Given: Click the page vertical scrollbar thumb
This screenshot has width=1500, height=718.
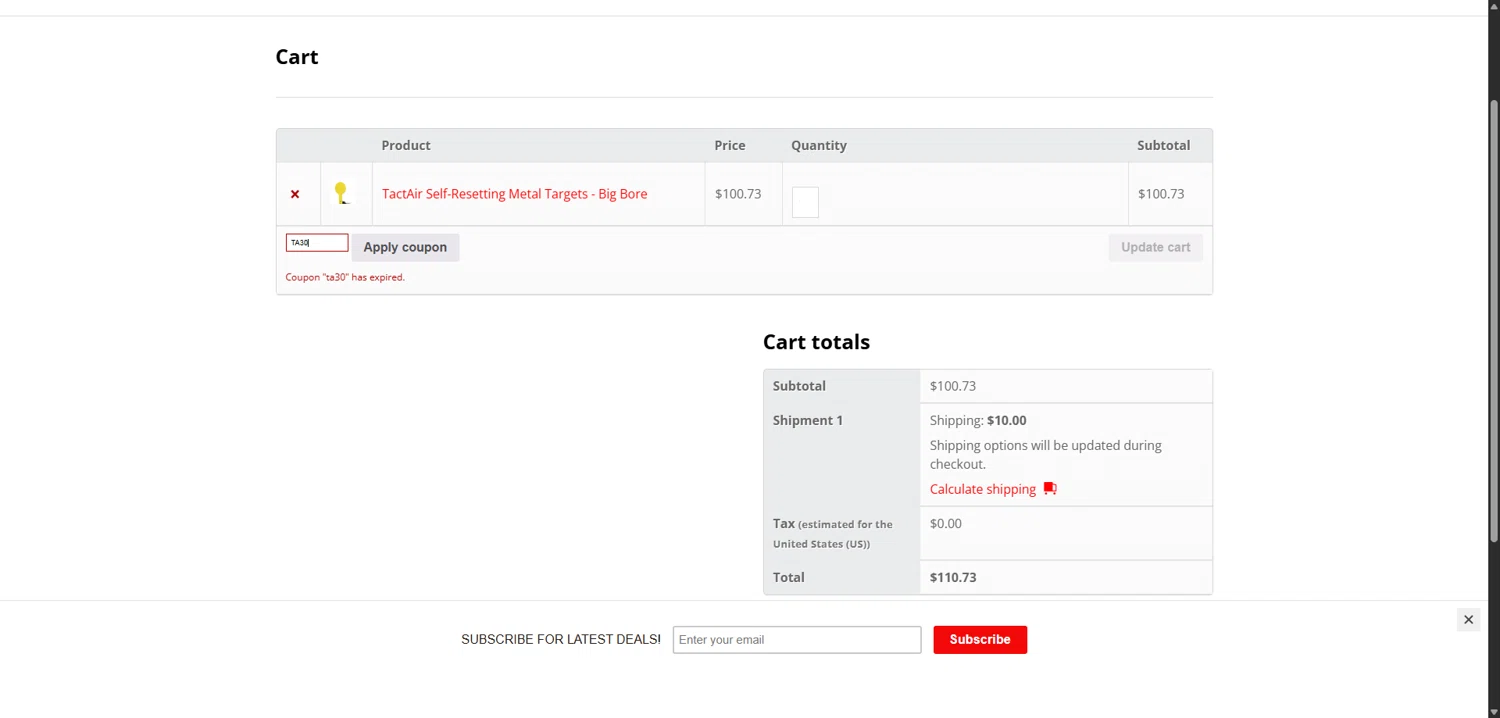Looking at the screenshot, I should click(1494, 320).
